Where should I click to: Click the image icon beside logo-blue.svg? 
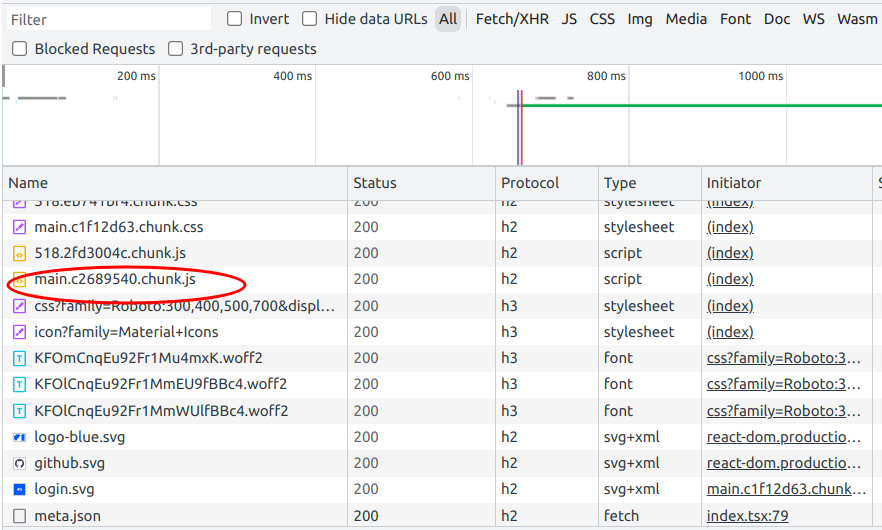click(x=19, y=437)
